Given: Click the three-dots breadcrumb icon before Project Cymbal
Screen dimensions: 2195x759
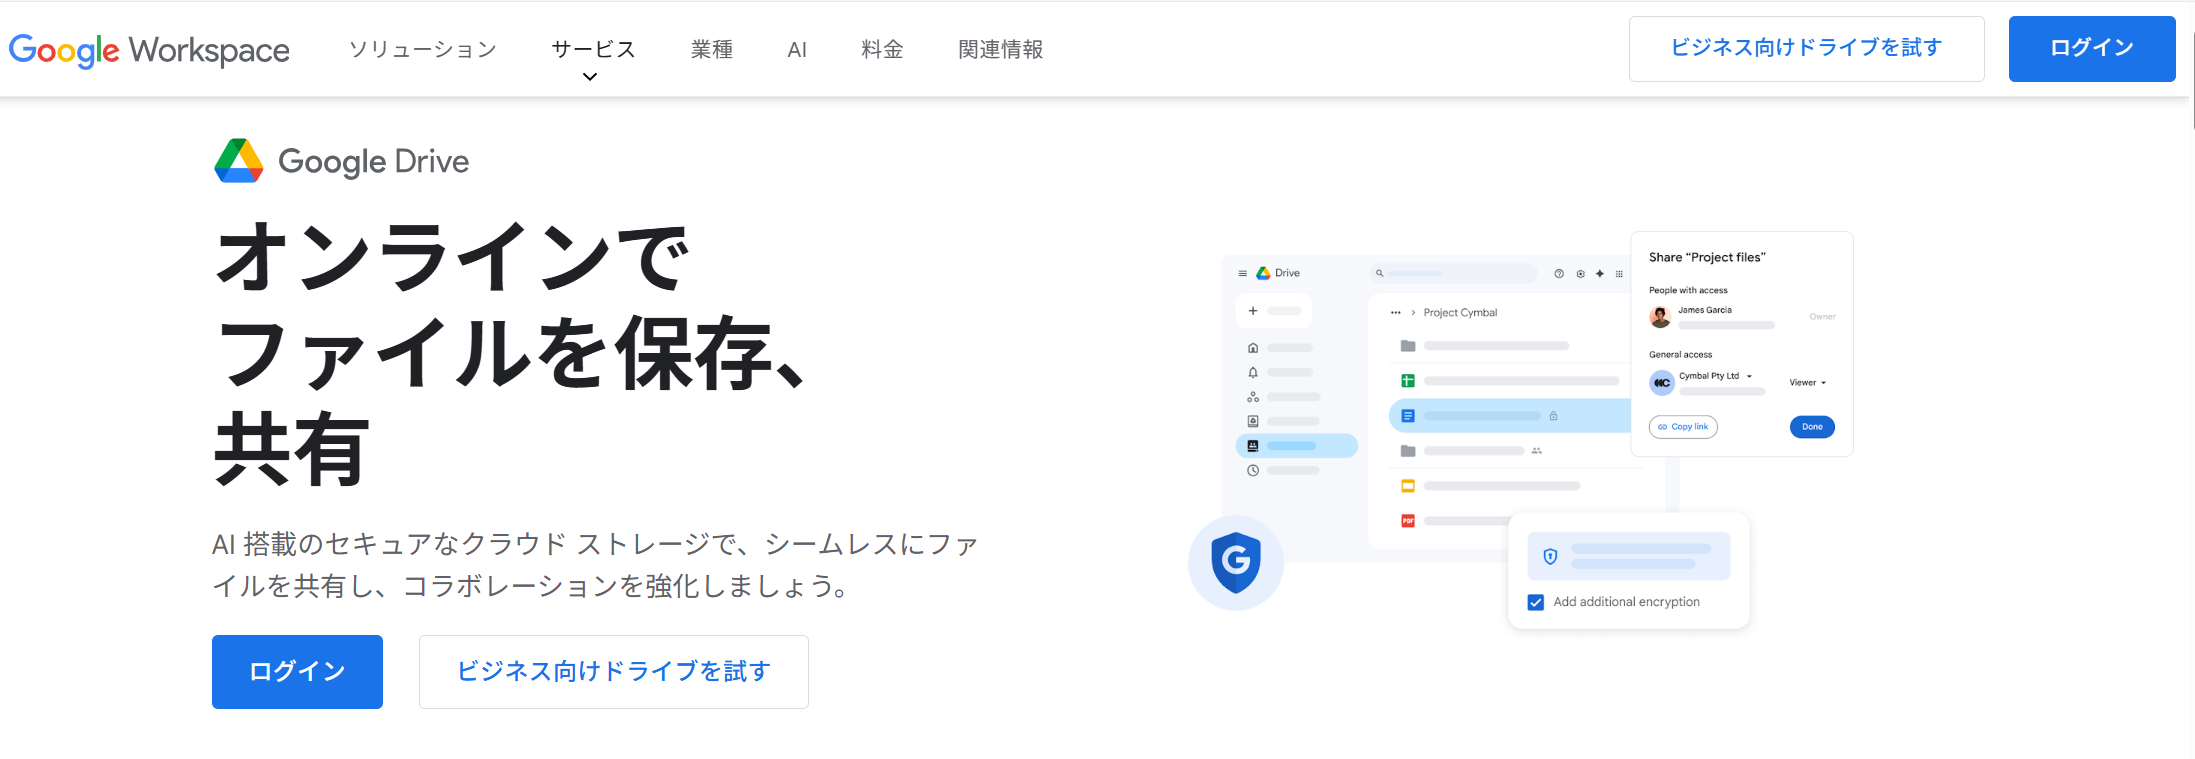Looking at the screenshot, I should click(1396, 313).
